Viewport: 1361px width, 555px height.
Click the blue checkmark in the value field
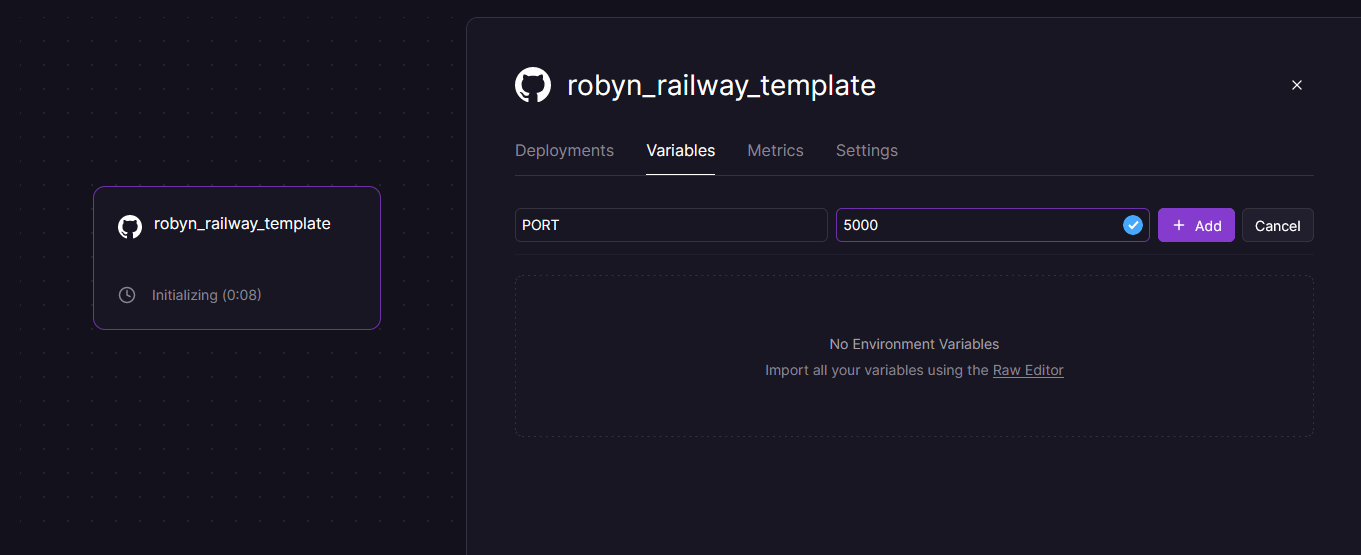coord(1133,225)
